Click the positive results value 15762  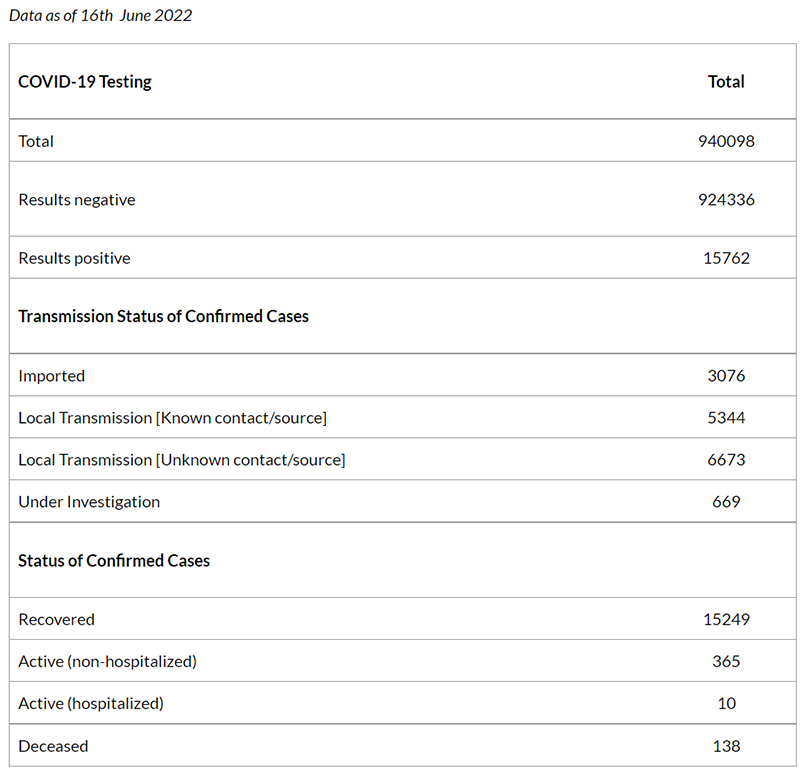coord(726,258)
